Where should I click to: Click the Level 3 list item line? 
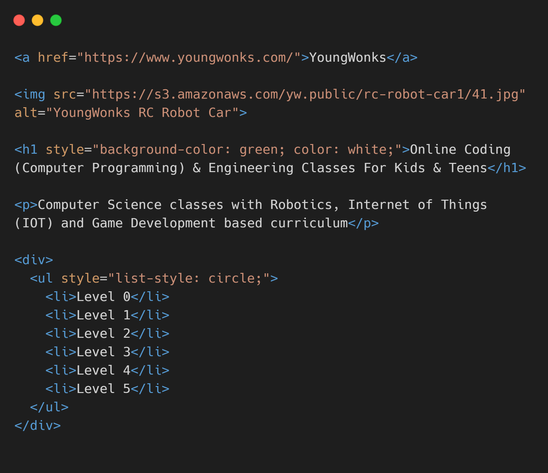point(107,352)
